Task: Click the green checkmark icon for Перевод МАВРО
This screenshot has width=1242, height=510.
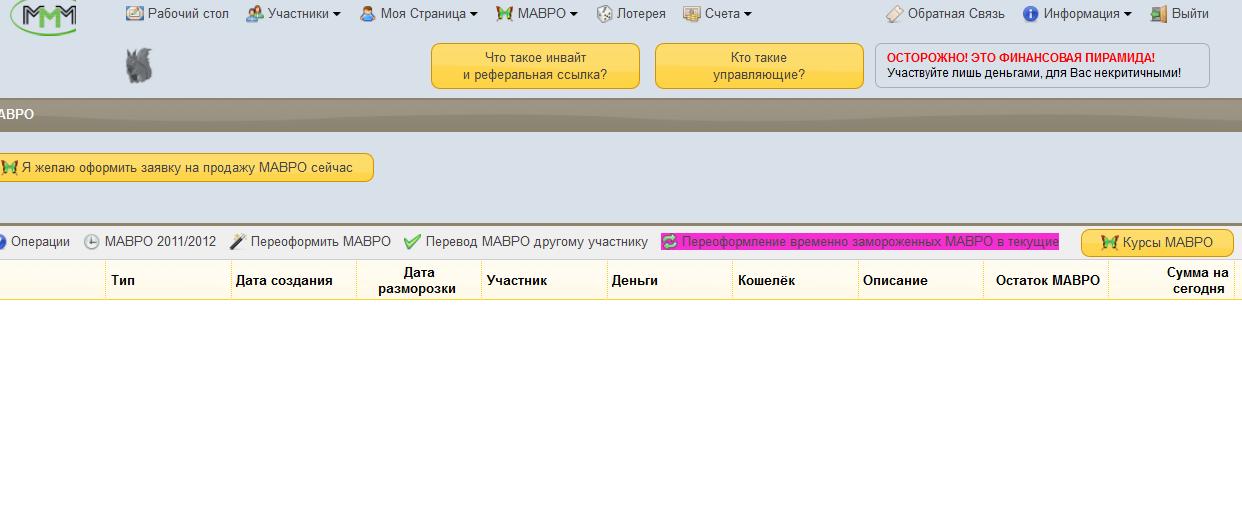Action: (412, 242)
